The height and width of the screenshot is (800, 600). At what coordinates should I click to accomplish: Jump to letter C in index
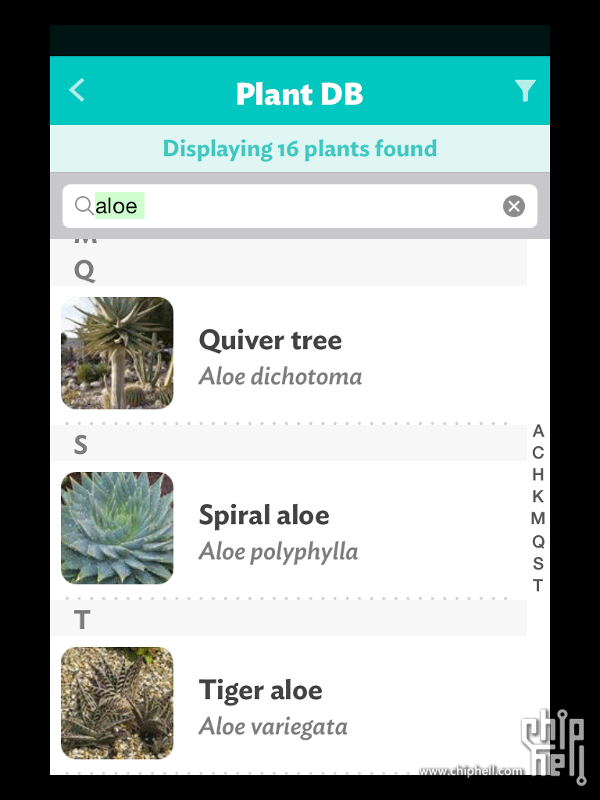click(538, 453)
